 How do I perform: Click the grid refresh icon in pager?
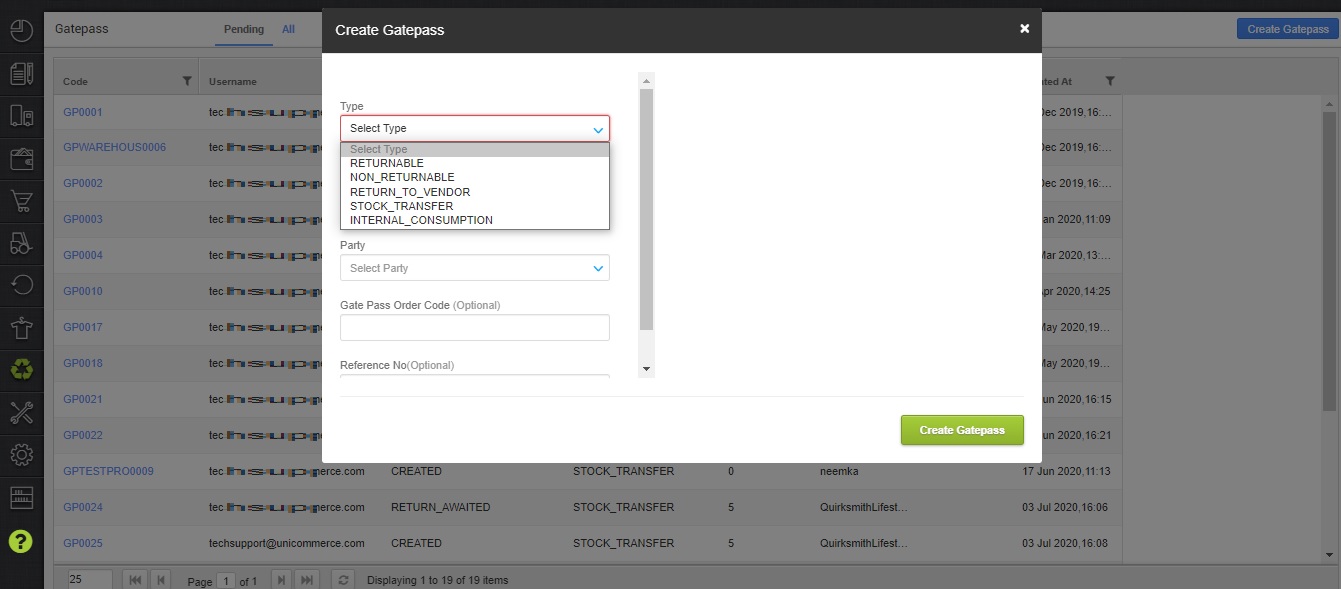(x=343, y=580)
